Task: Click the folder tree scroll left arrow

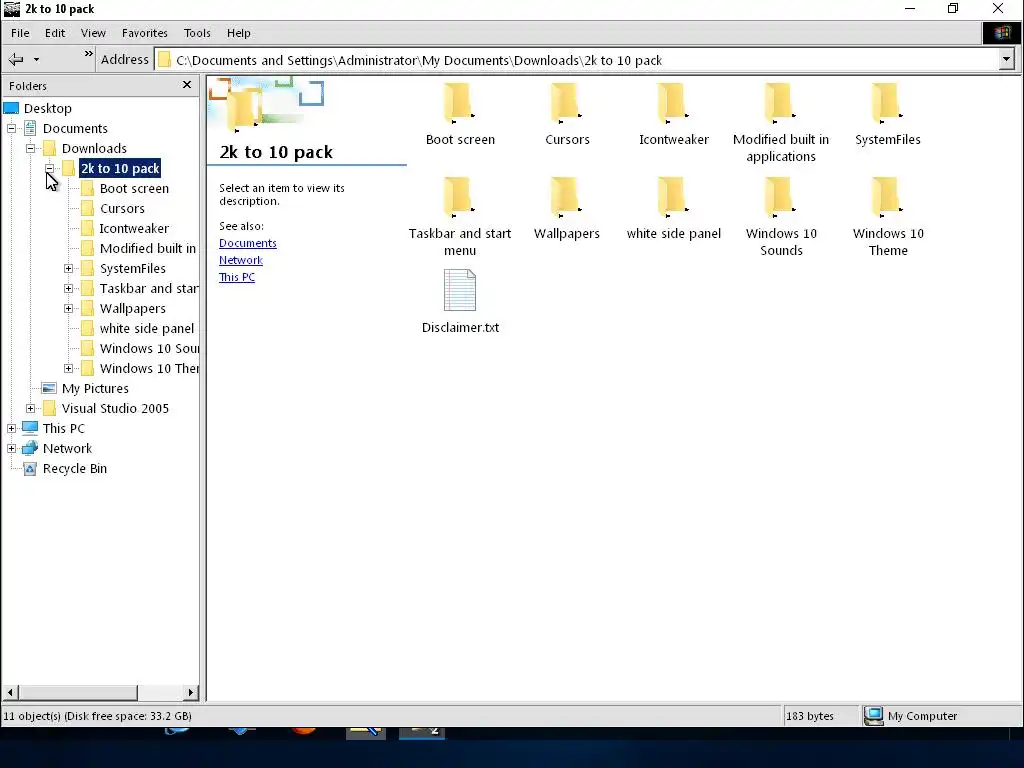Action: (x=10, y=692)
